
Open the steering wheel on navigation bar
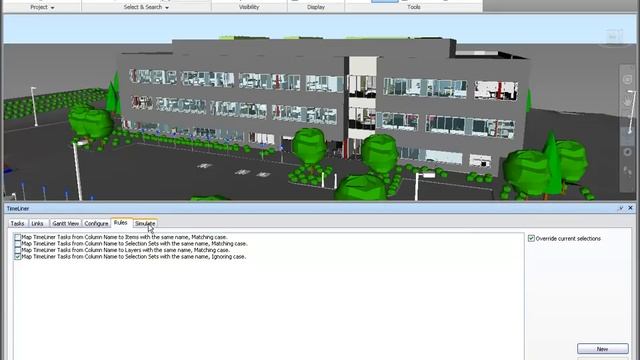click(628, 79)
